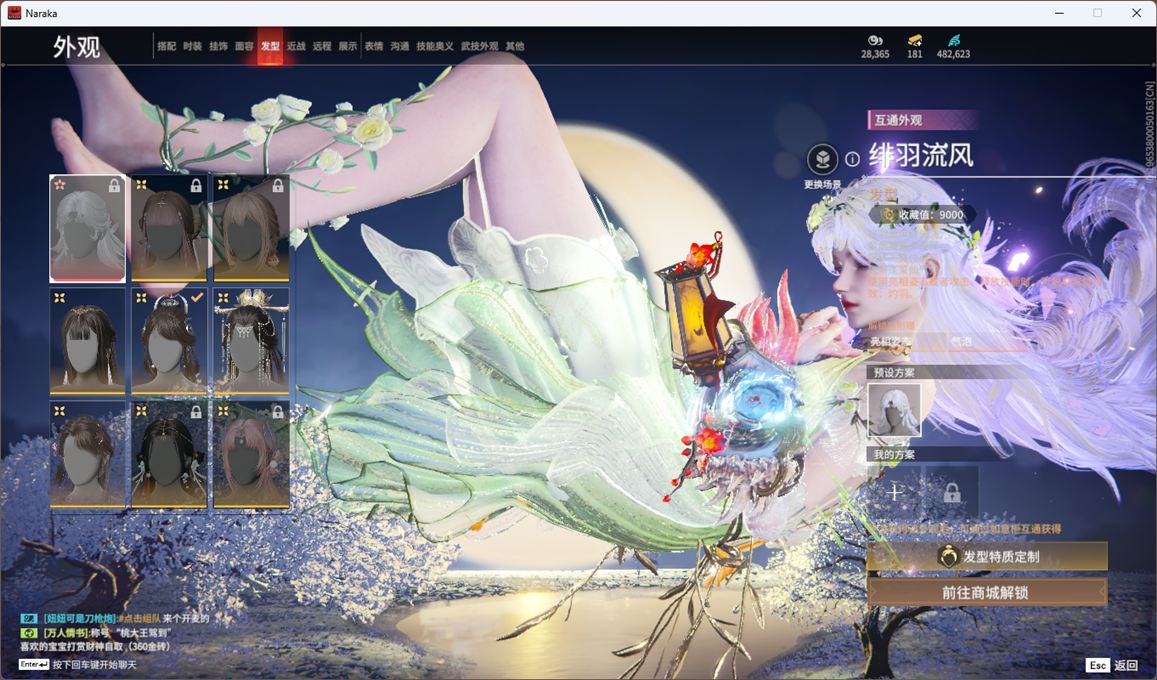Click the info icon beside 绯羽流风

click(852, 159)
